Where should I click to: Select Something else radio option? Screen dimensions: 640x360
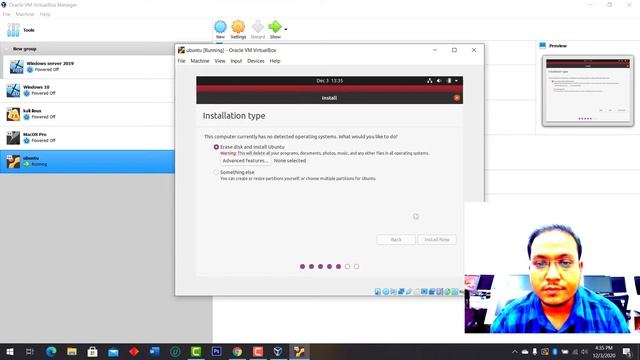[x=216, y=172]
